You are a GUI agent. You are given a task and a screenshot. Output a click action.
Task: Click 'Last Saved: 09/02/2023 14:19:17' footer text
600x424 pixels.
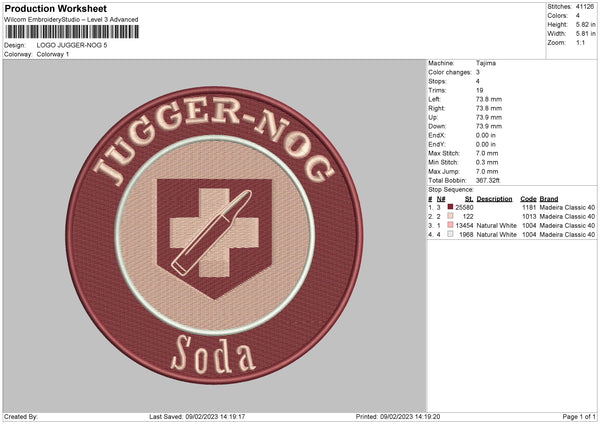pos(197,416)
